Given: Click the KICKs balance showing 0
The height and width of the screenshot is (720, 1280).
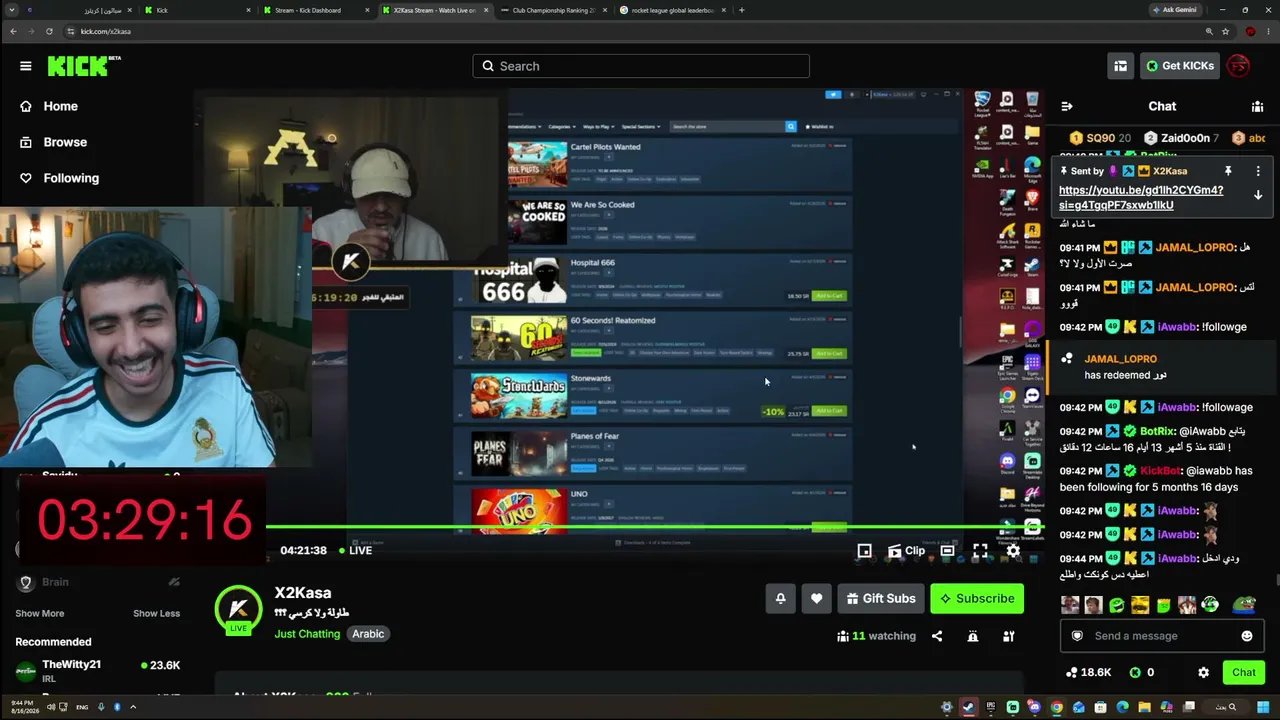Looking at the screenshot, I should coord(1143,673).
